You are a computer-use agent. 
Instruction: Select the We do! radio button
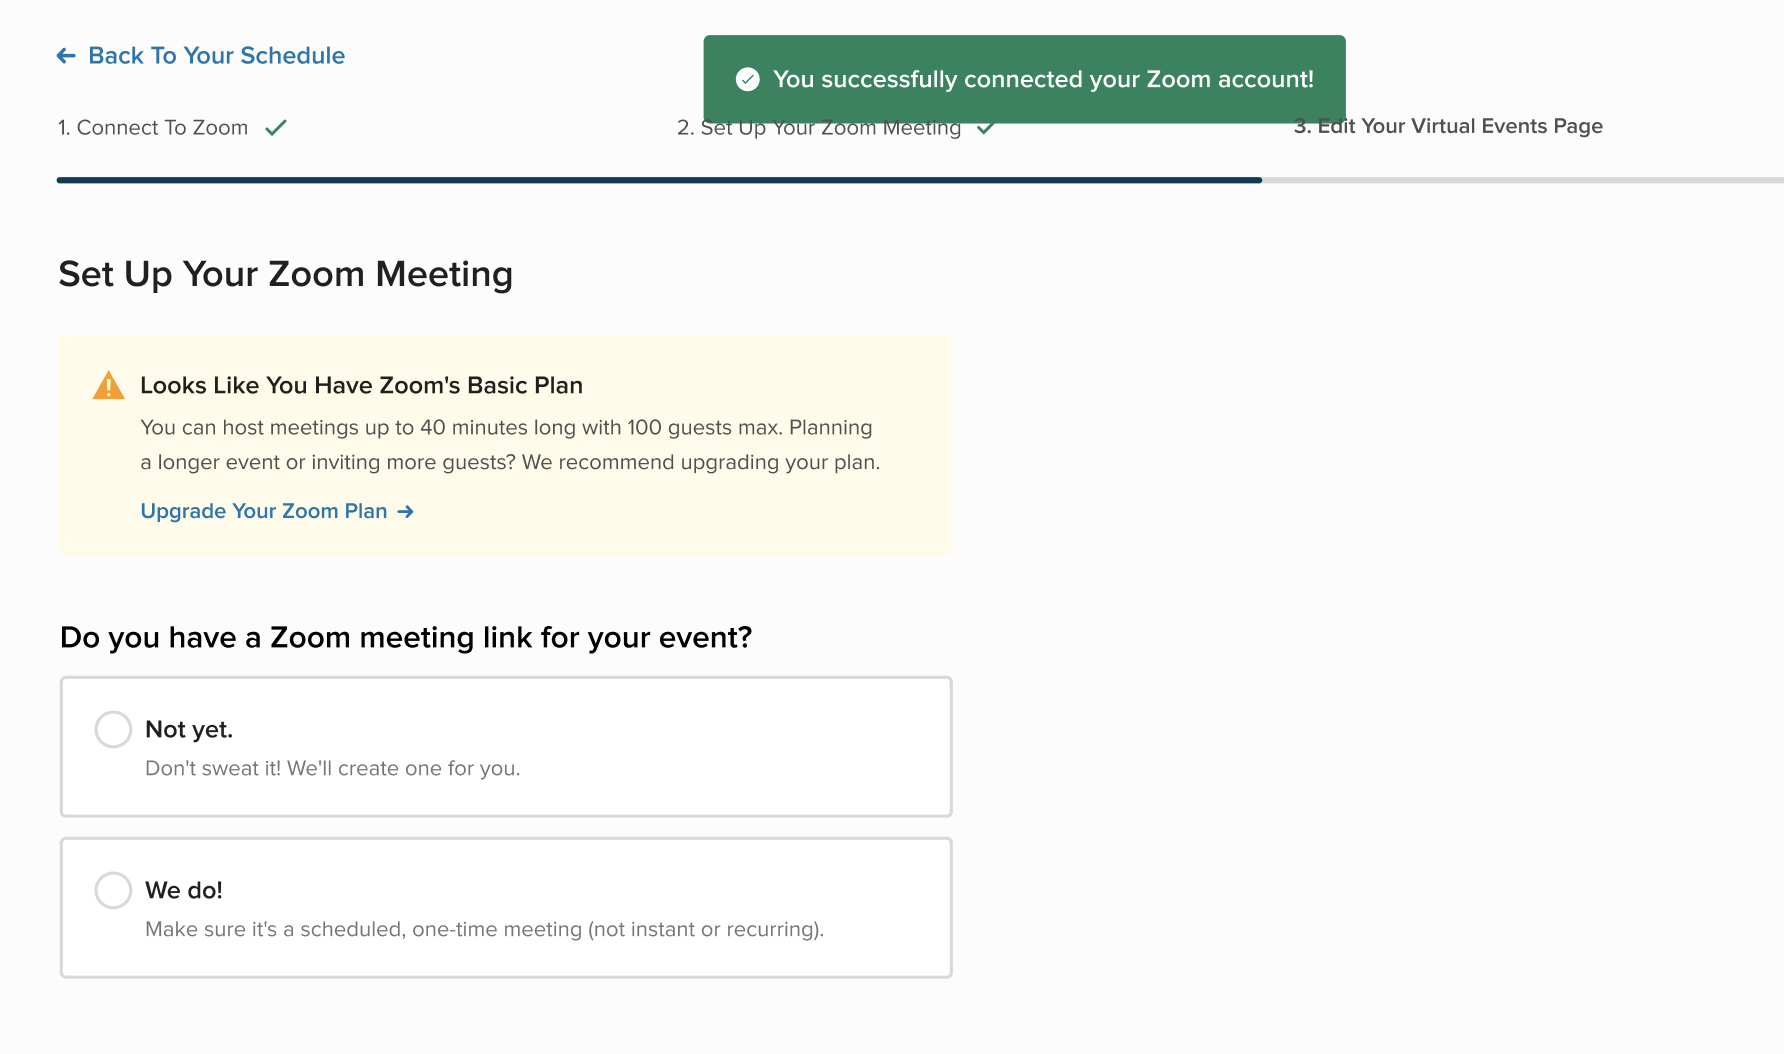(x=113, y=890)
